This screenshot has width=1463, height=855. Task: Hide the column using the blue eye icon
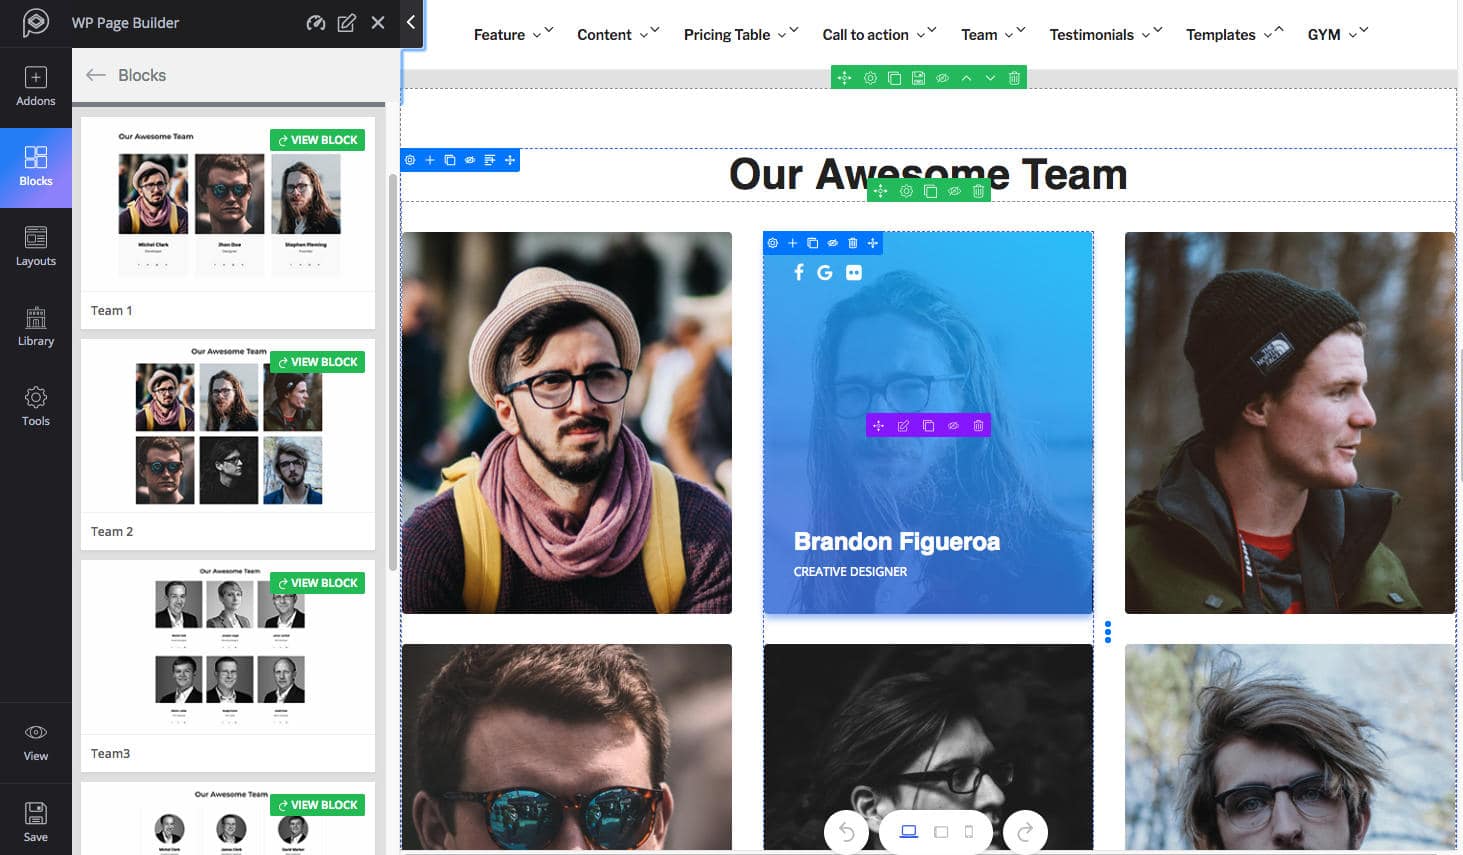[831, 243]
